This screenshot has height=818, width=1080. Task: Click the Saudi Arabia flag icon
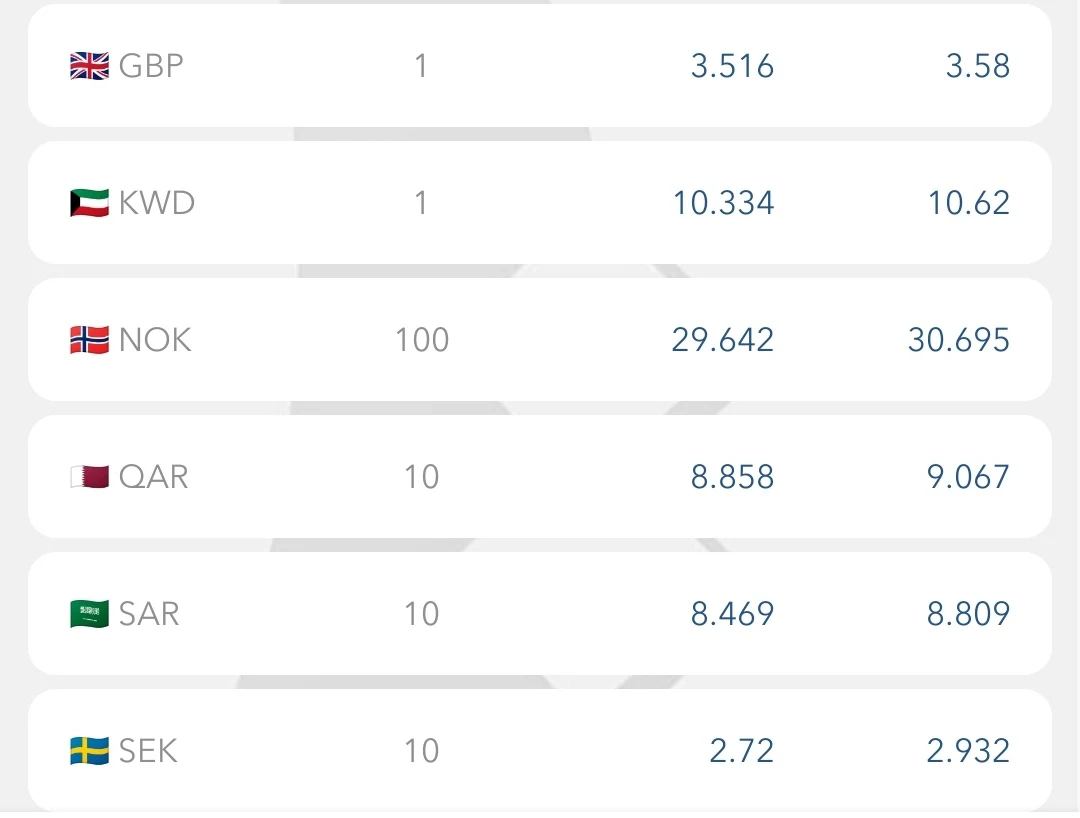tap(89, 614)
